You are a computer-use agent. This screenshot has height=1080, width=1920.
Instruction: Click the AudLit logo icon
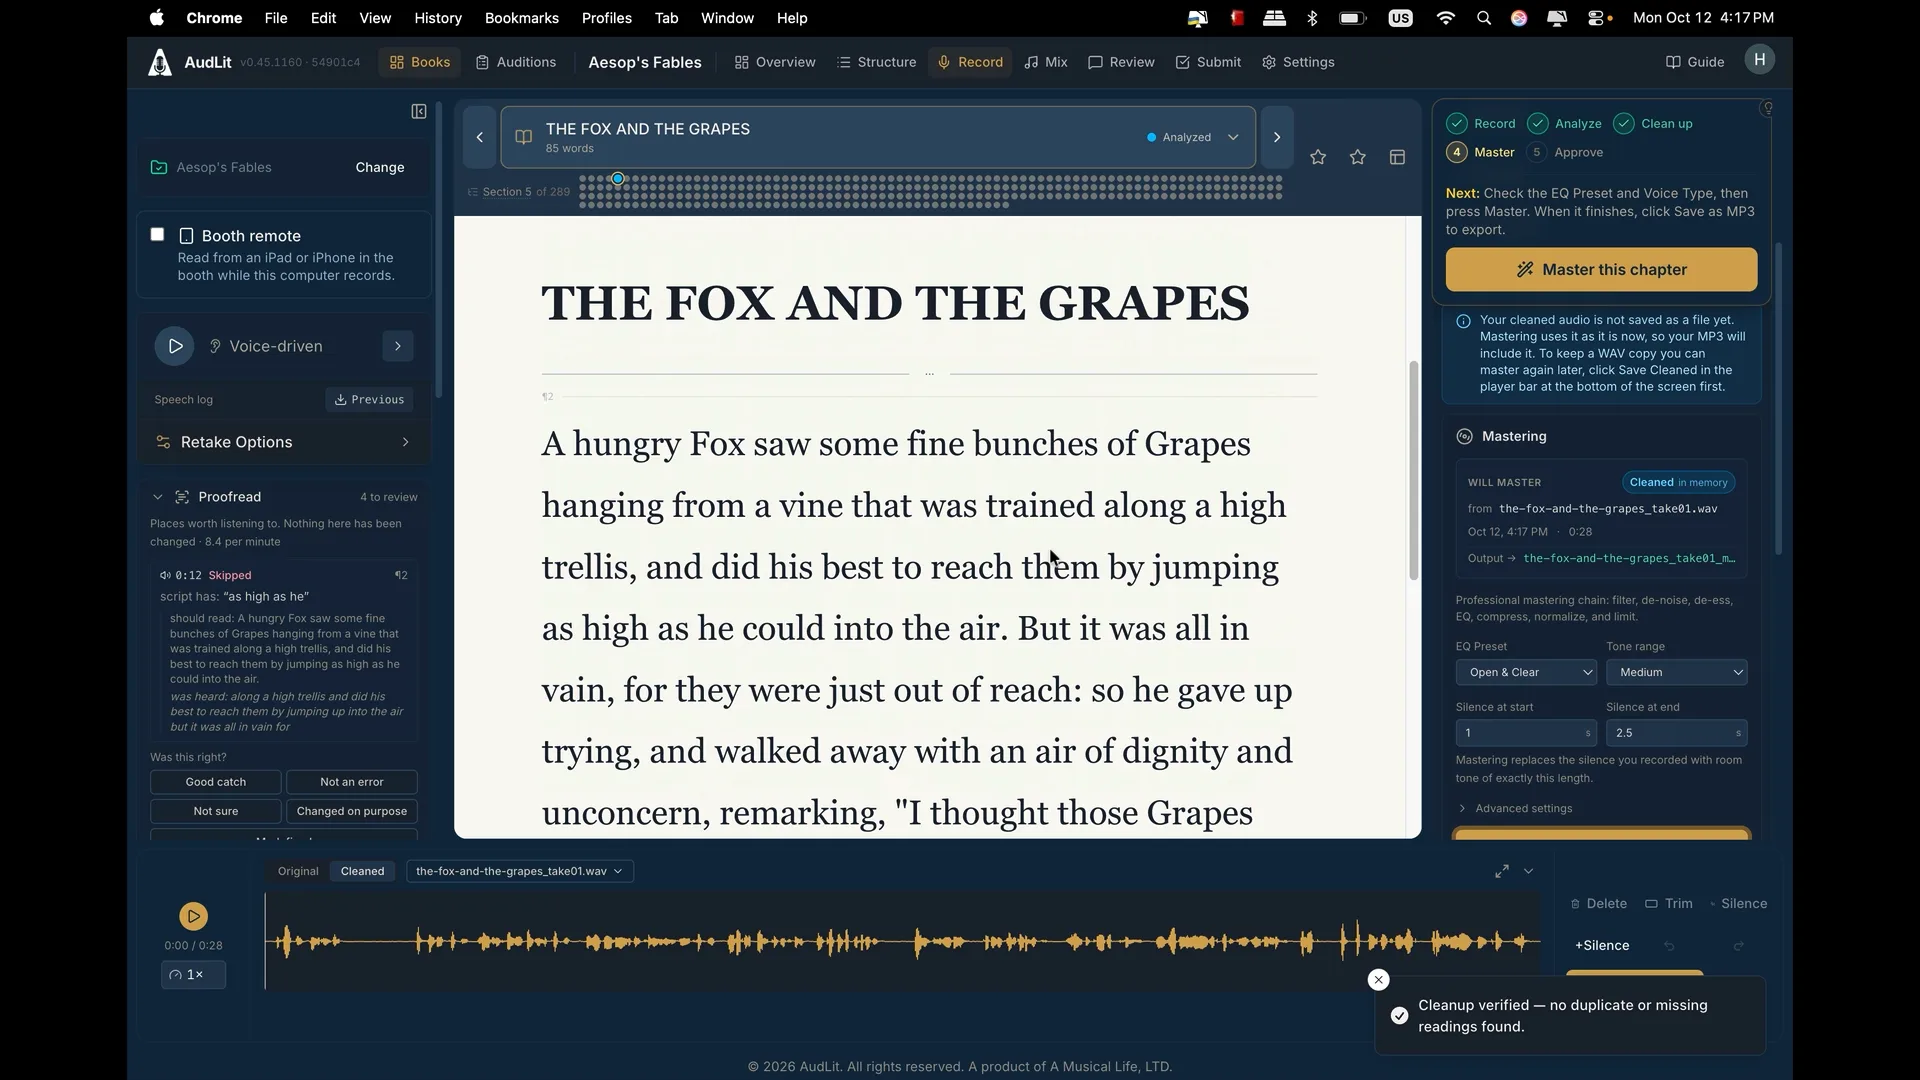[159, 62]
